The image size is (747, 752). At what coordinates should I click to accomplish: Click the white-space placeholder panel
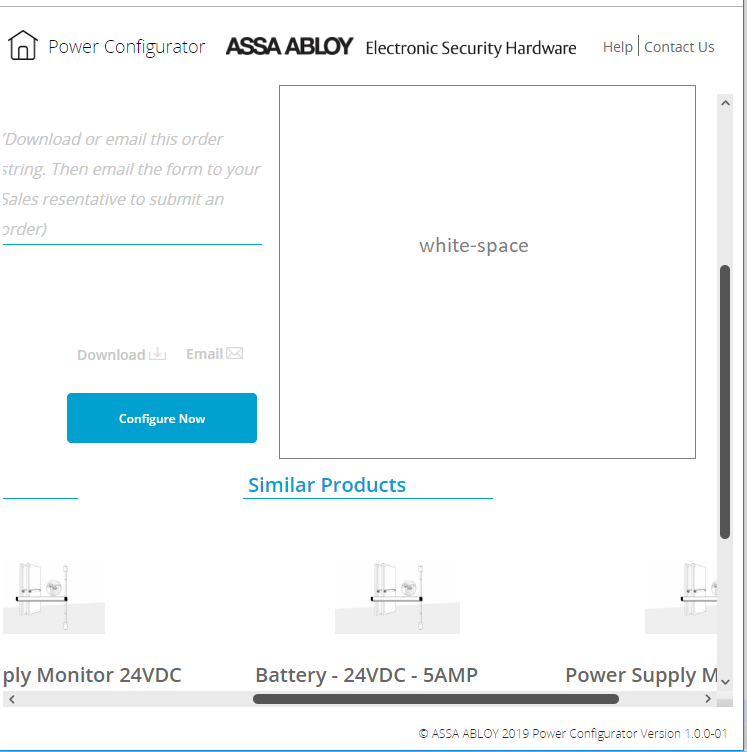(x=487, y=272)
